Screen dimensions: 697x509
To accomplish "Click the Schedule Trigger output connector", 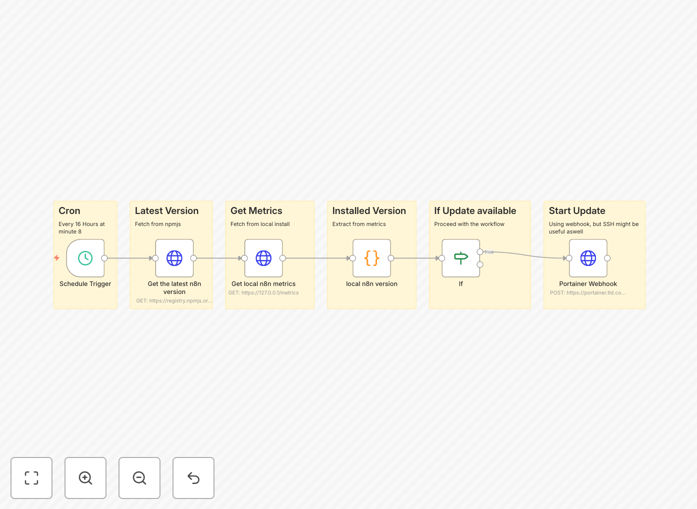I will 104,258.
